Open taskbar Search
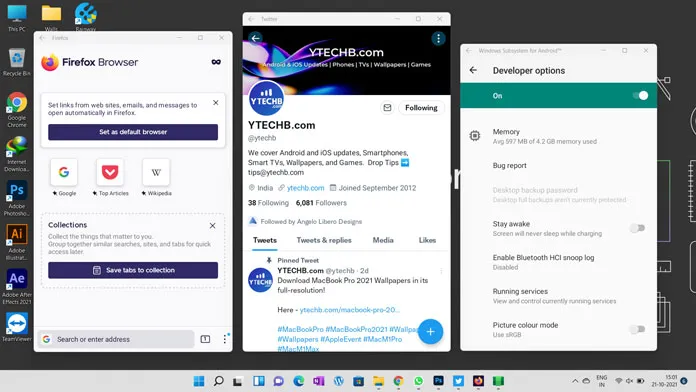The width and height of the screenshot is (696, 392). click(218, 381)
